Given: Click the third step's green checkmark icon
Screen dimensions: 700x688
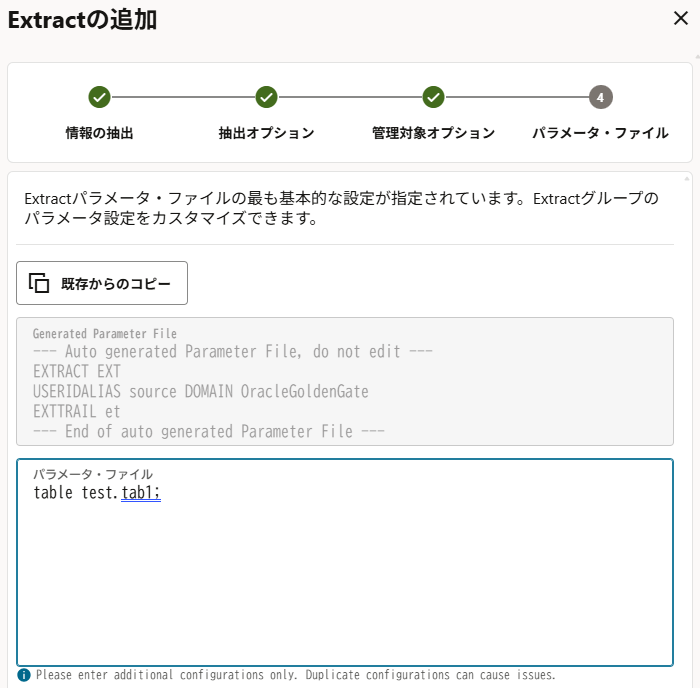Looking at the screenshot, I should coord(433,97).
